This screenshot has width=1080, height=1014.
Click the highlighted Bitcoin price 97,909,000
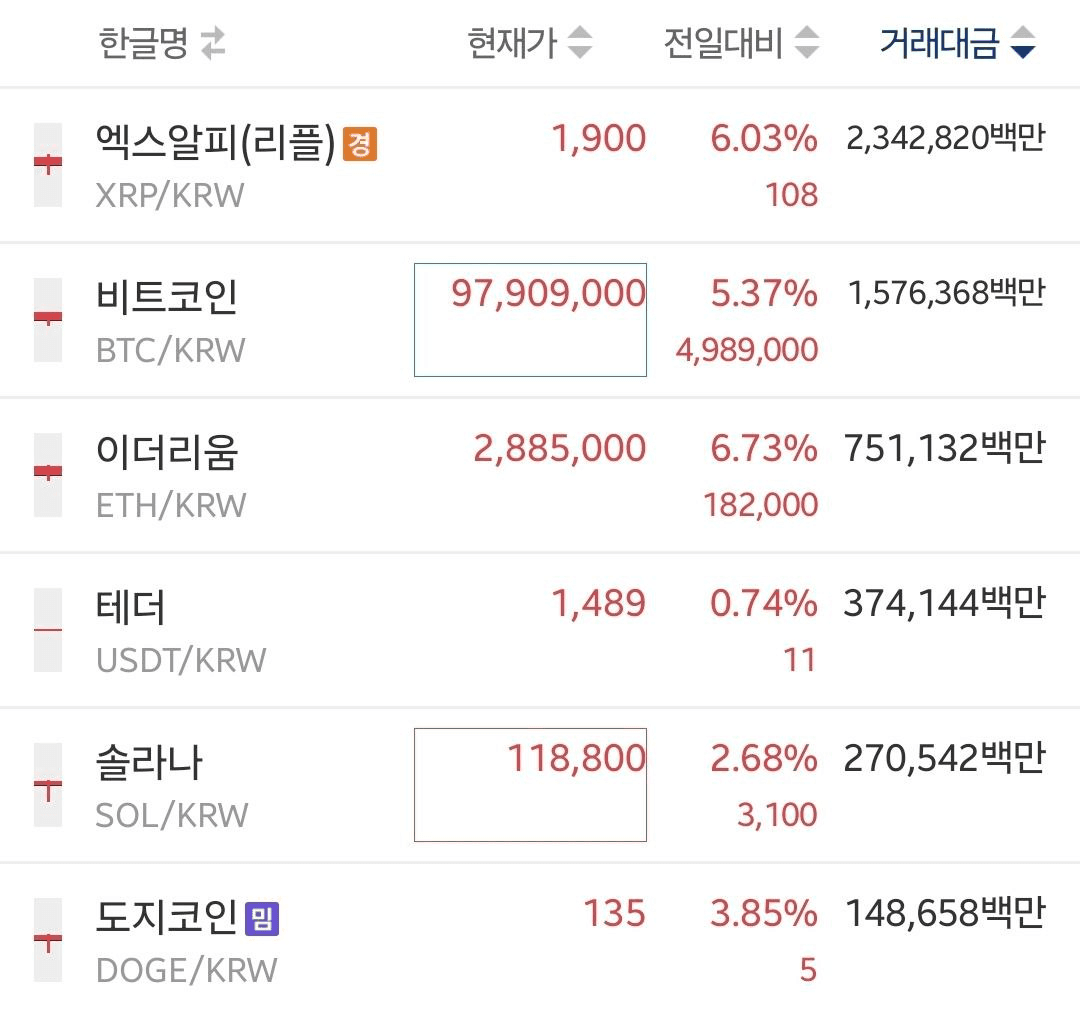pyautogui.click(x=547, y=294)
